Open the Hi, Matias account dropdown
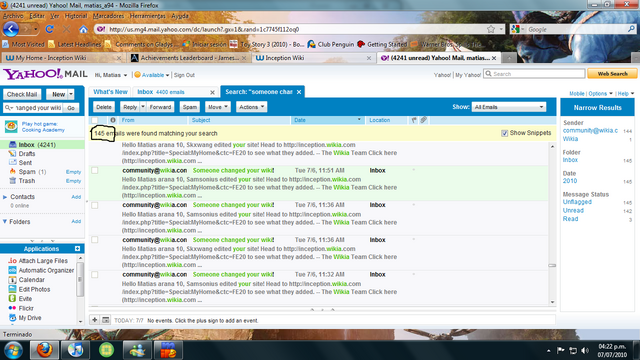 [x=111, y=75]
